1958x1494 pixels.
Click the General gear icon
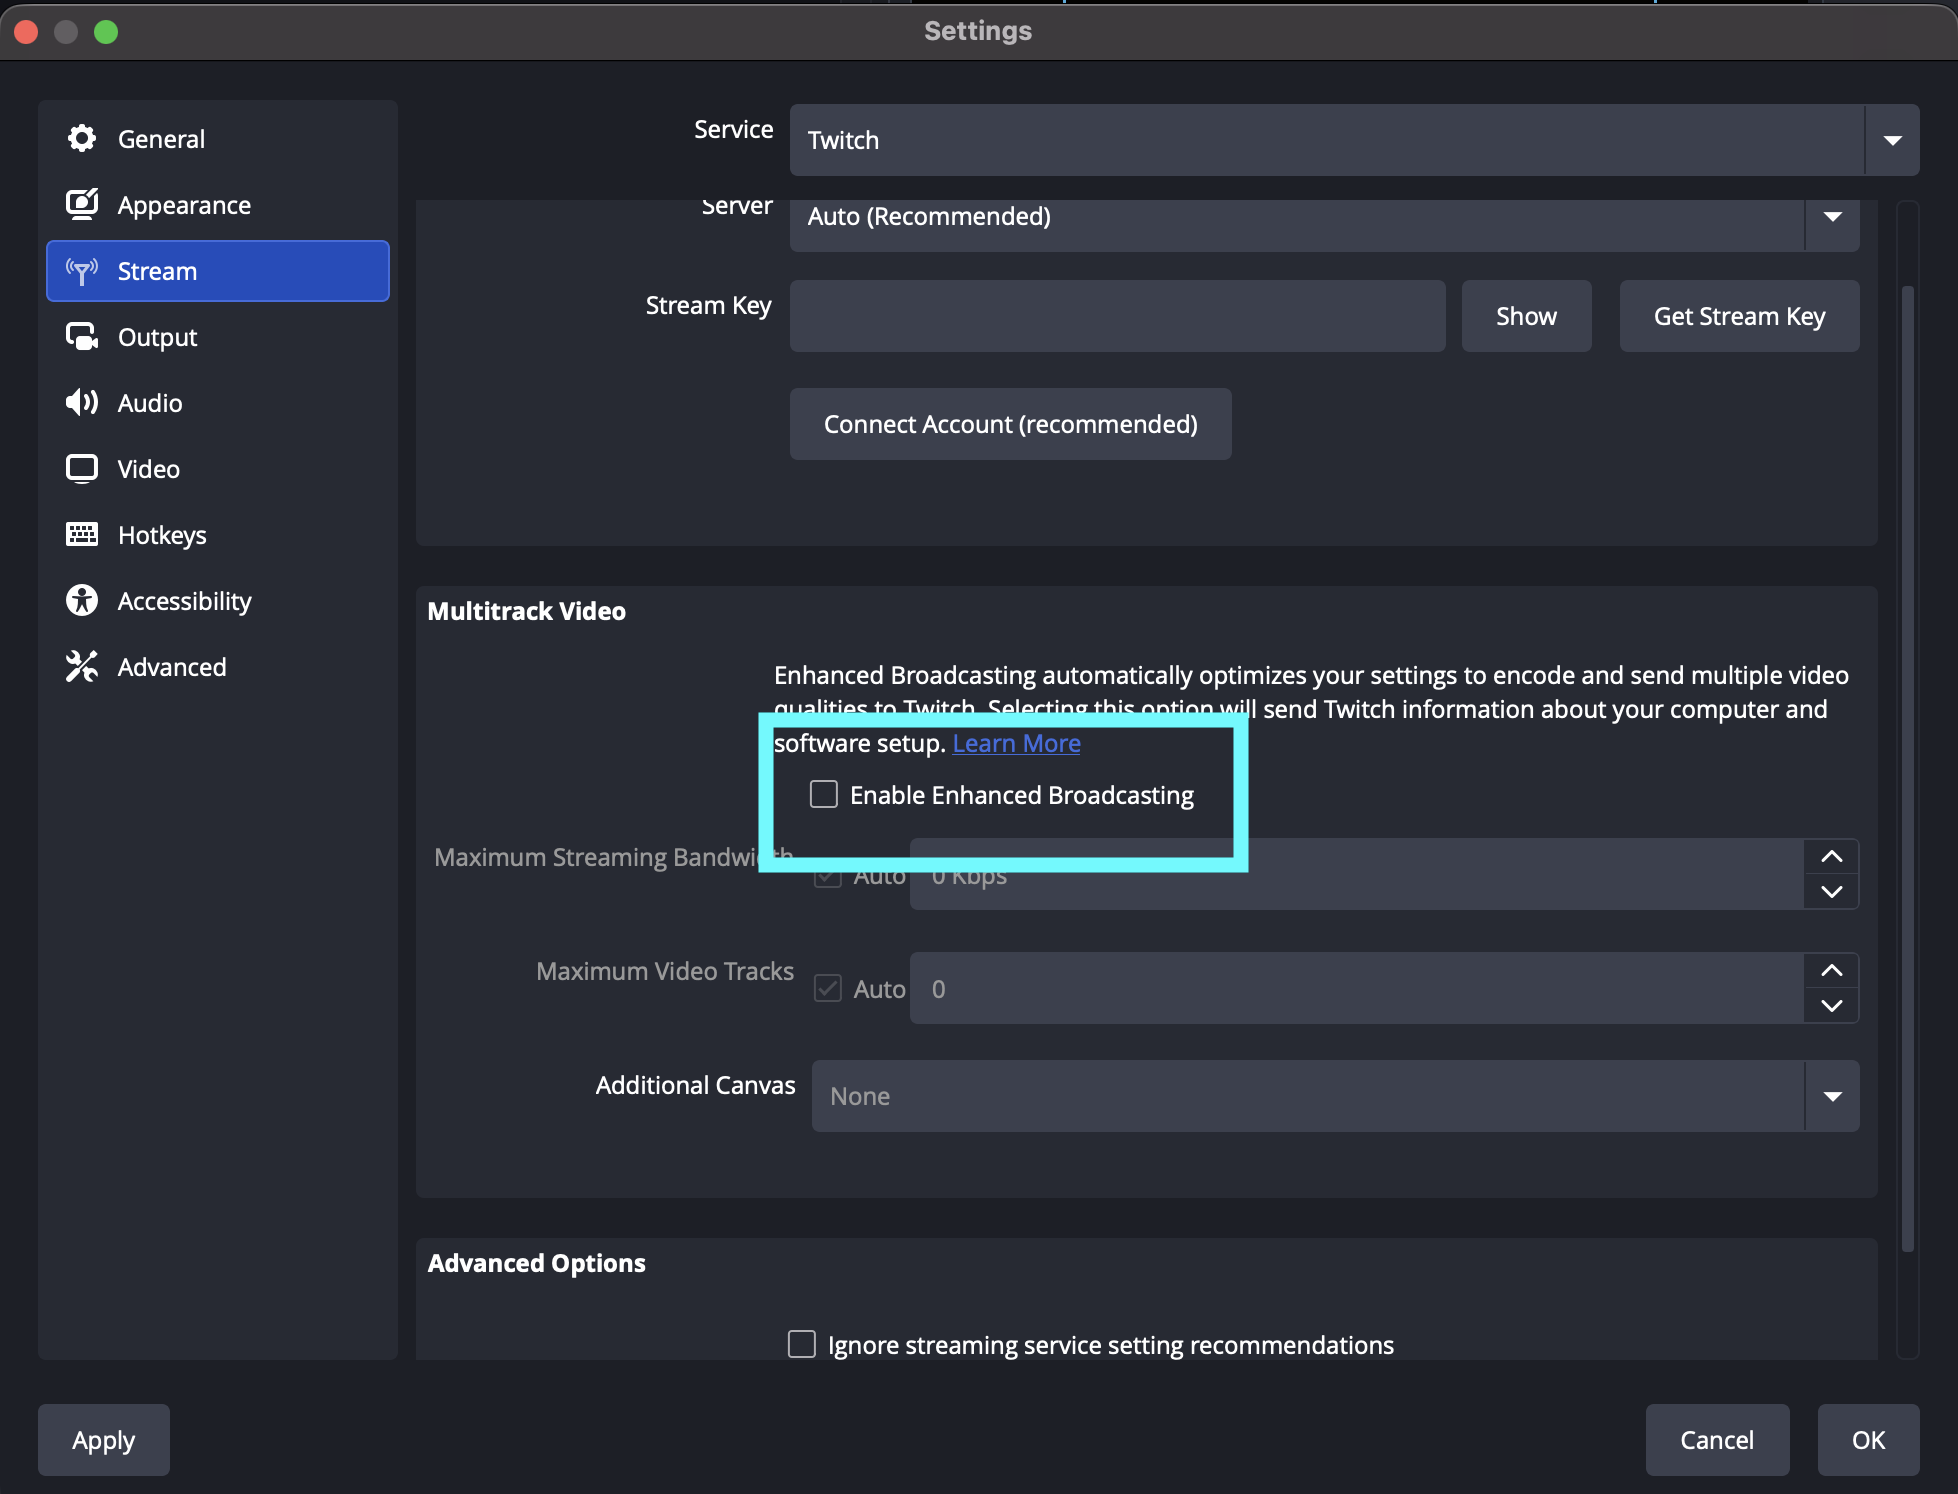pyautogui.click(x=82, y=138)
